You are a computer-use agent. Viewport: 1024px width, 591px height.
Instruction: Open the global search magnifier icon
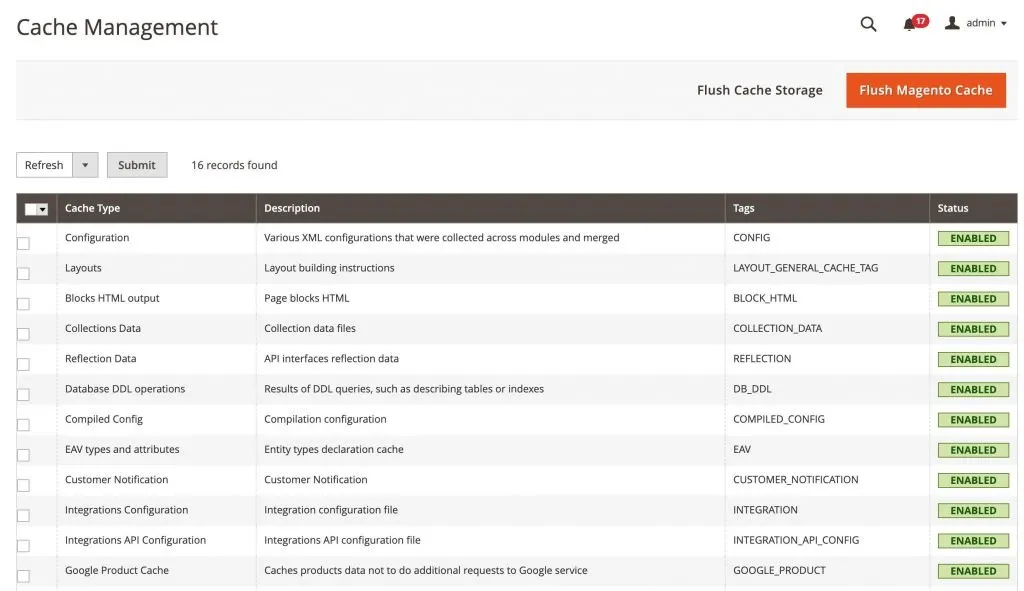868,23
